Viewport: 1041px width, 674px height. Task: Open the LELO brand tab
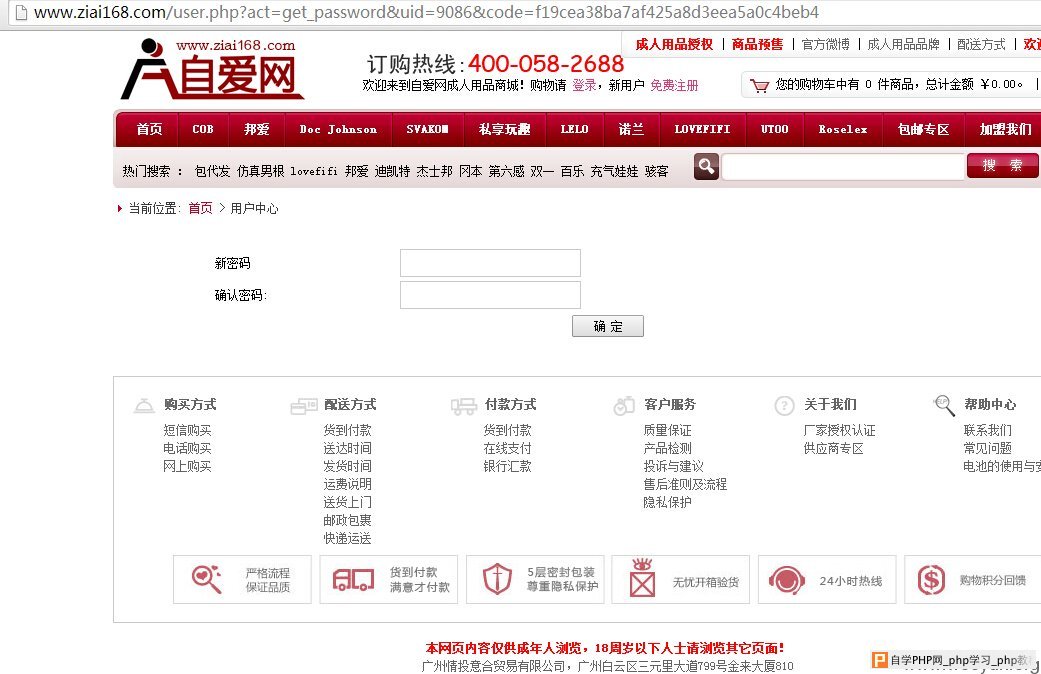pyautogui.click(x=574, y=129)
